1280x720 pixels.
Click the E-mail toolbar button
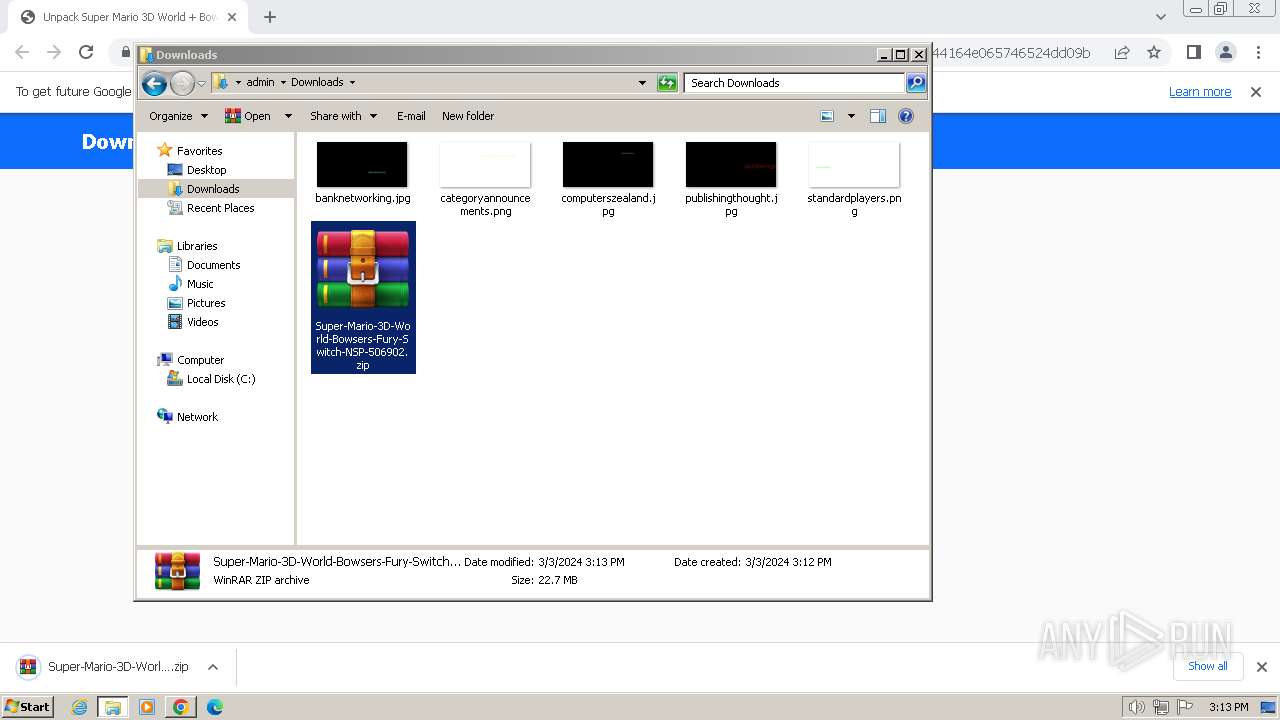point(411,116)
